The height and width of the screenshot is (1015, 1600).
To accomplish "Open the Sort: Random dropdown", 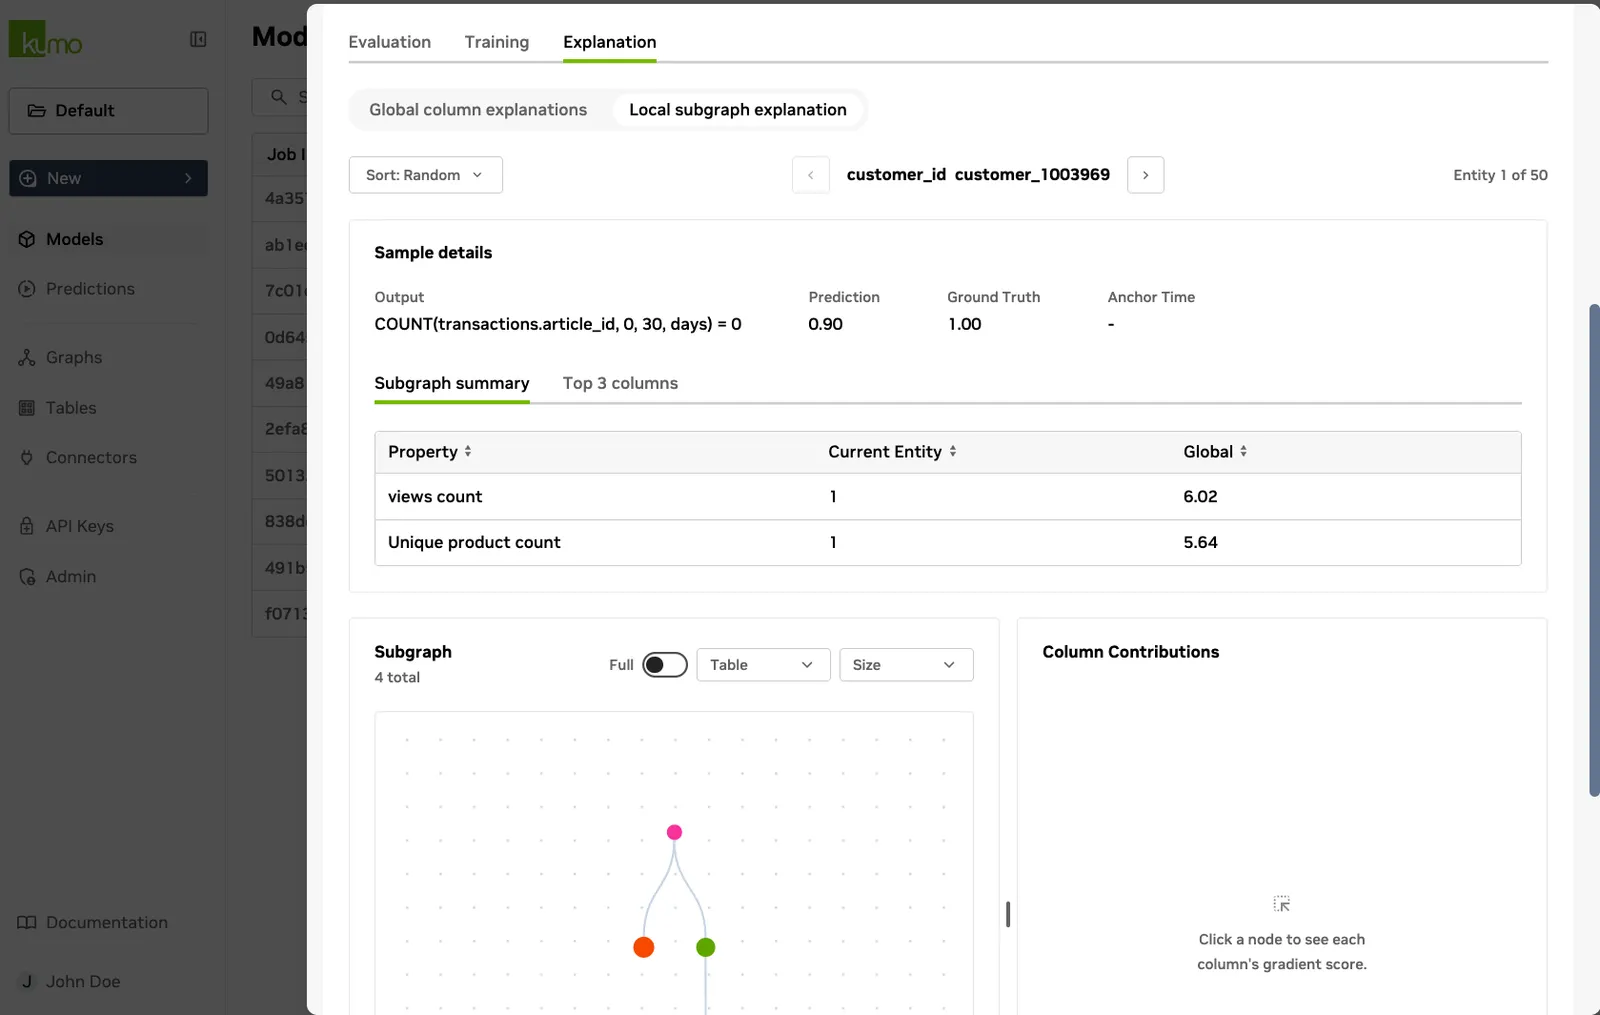I will (x=425, y=175).
